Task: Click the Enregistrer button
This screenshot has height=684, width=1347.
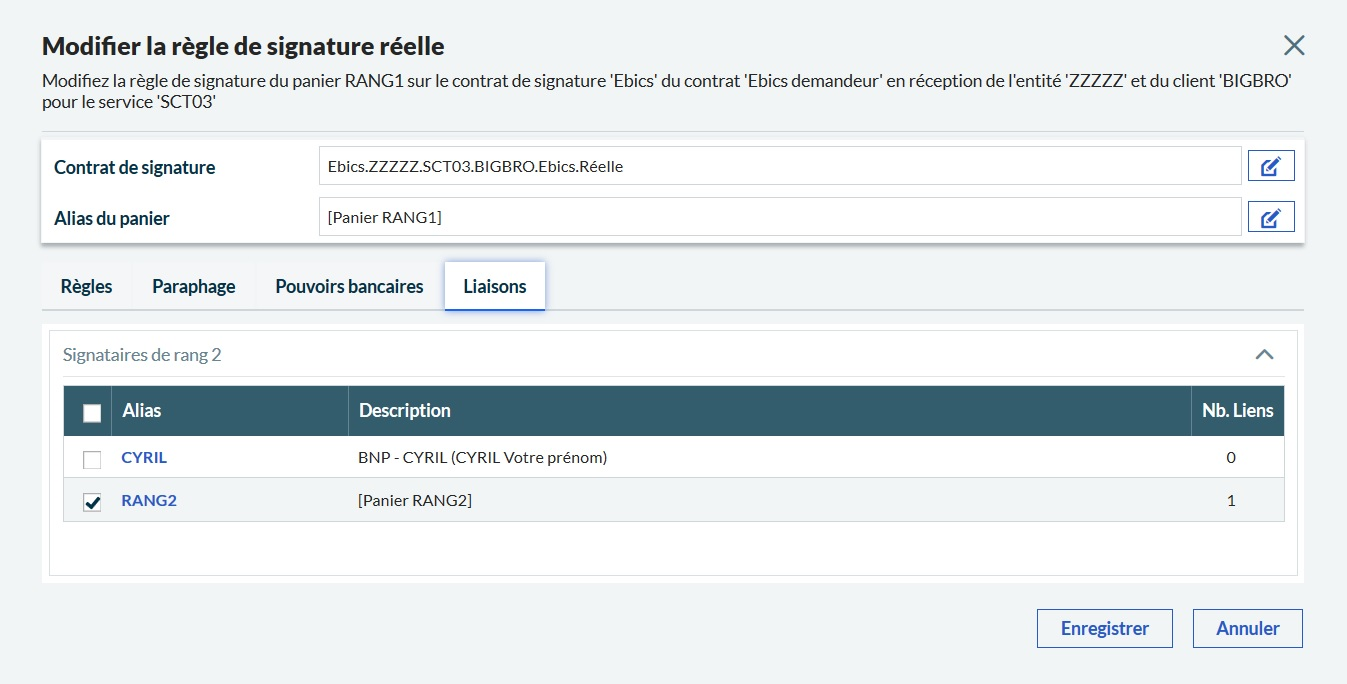Action: tap(1104, 629)
